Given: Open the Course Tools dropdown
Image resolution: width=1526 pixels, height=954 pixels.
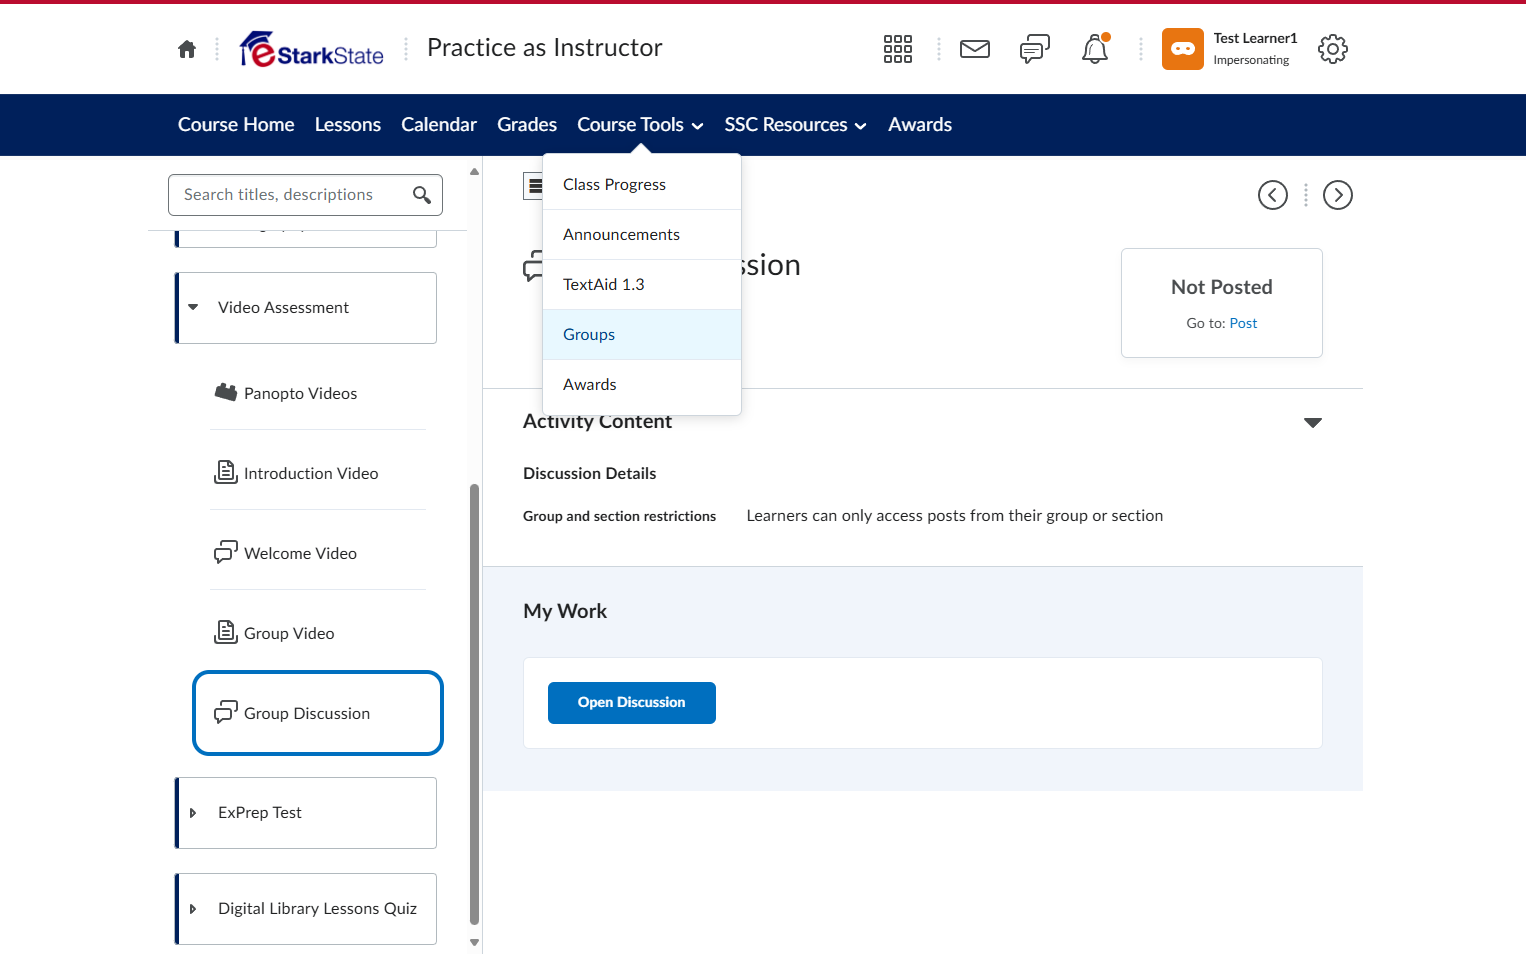Looking at the screenshot, I should point(640,125).
